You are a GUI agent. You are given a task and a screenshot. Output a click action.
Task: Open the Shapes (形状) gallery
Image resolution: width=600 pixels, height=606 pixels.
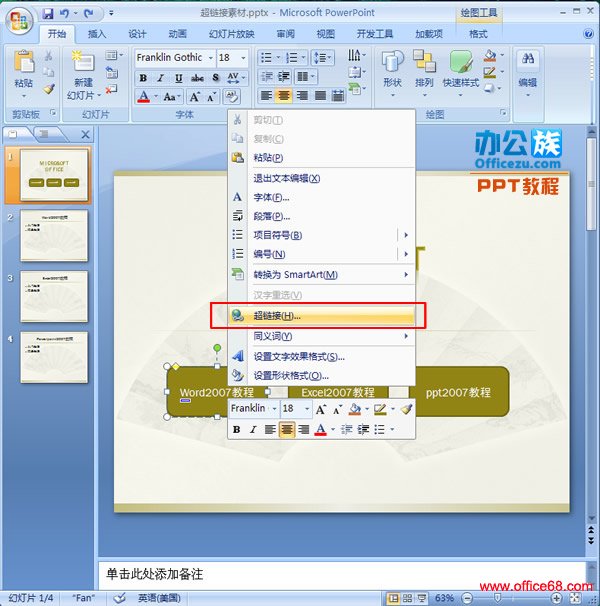coord(392,73)
